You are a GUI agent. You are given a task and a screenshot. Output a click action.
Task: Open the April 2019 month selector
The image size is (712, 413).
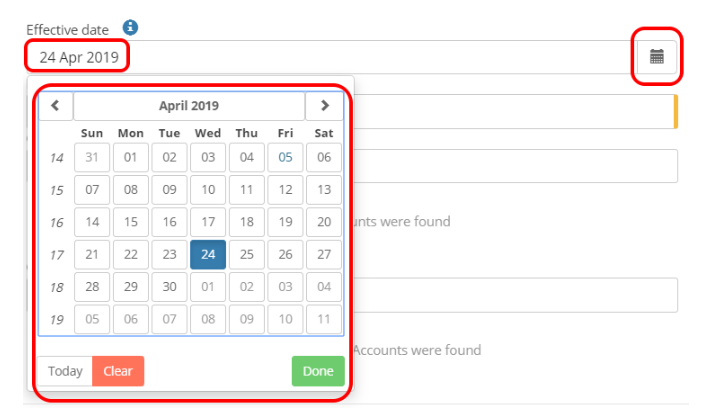189,105
